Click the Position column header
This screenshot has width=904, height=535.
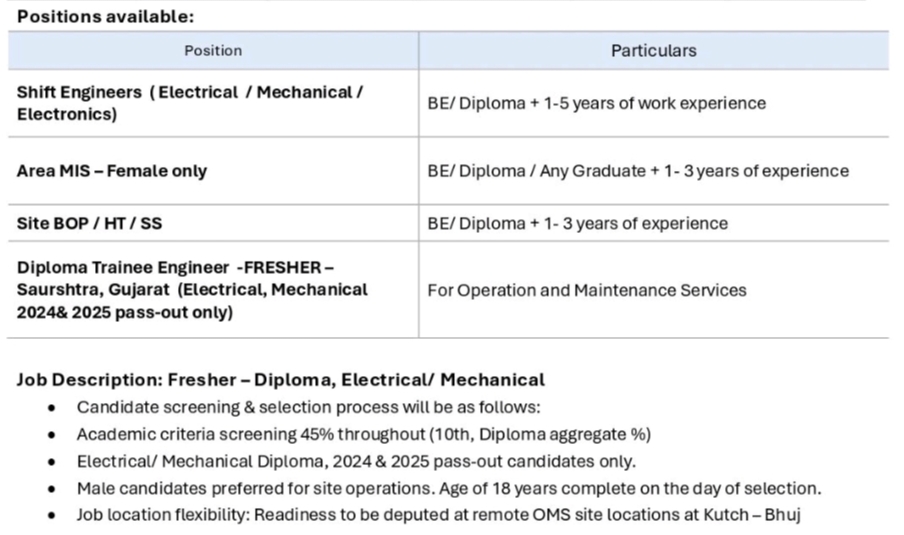tap(213, 51)
